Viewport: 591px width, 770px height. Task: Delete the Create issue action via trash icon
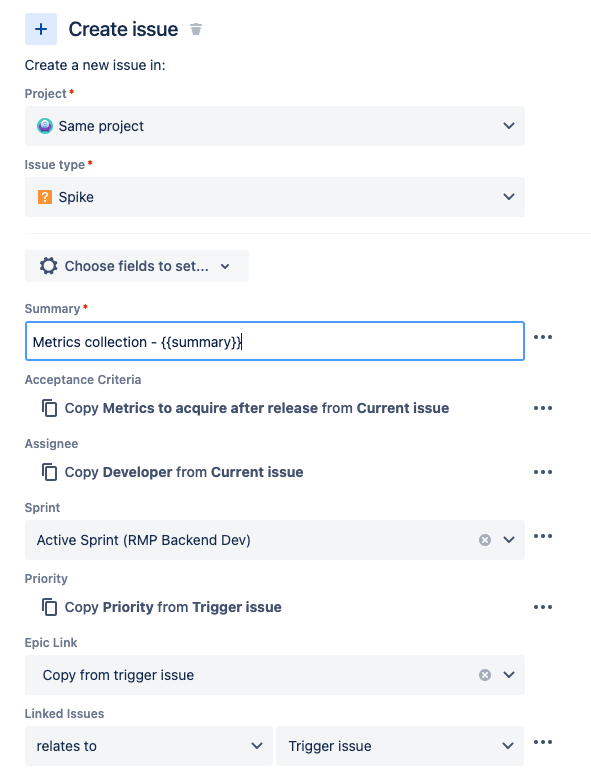point(196,29)
